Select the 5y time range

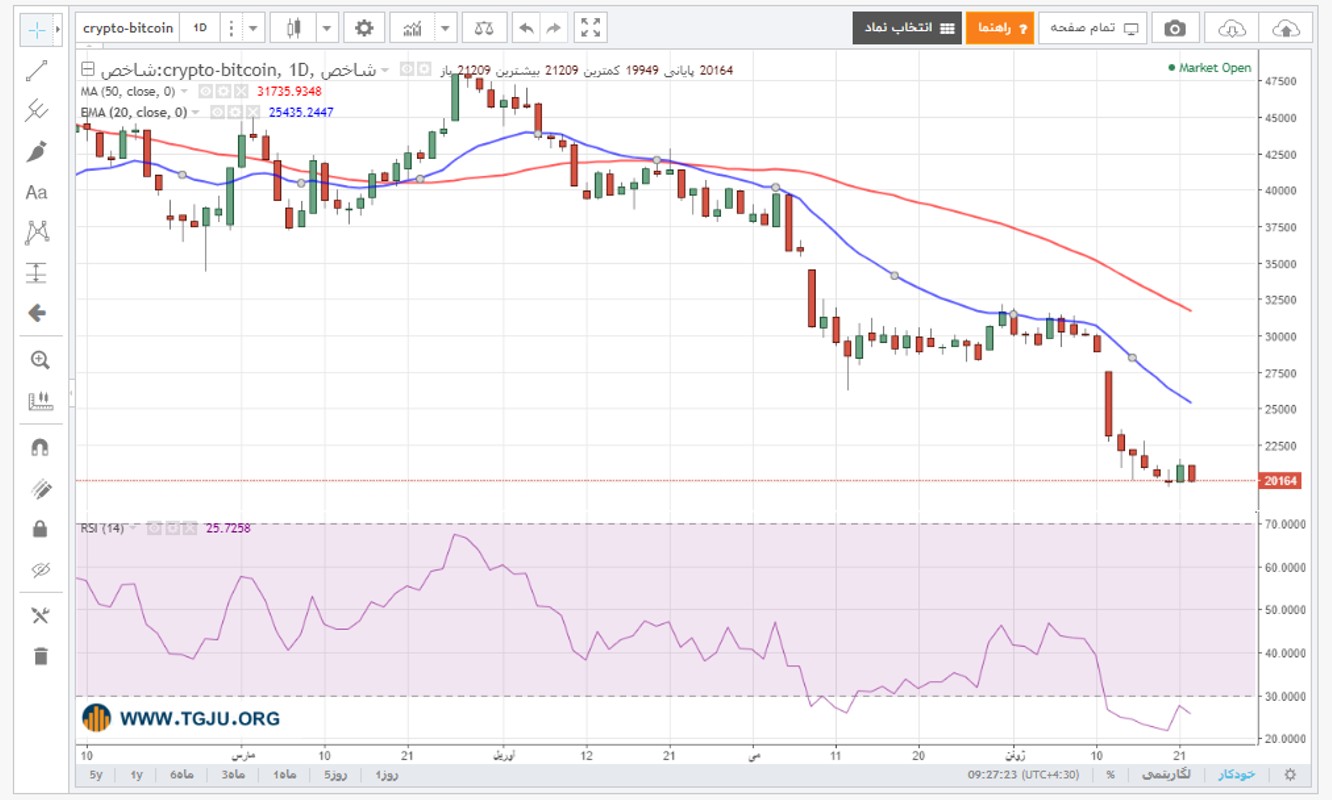click(x=96, y=775)
